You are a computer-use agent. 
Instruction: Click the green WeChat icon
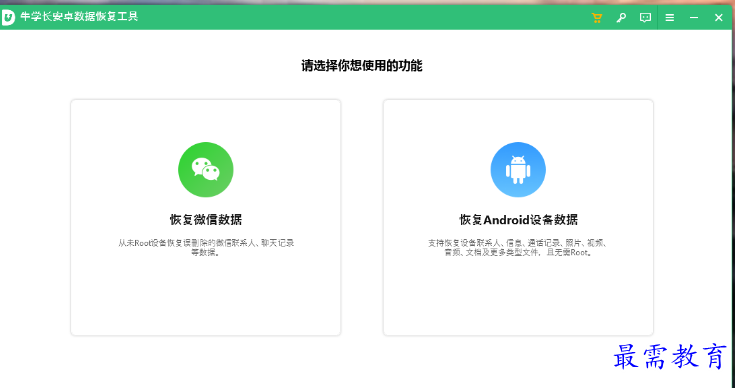[206, 170]
